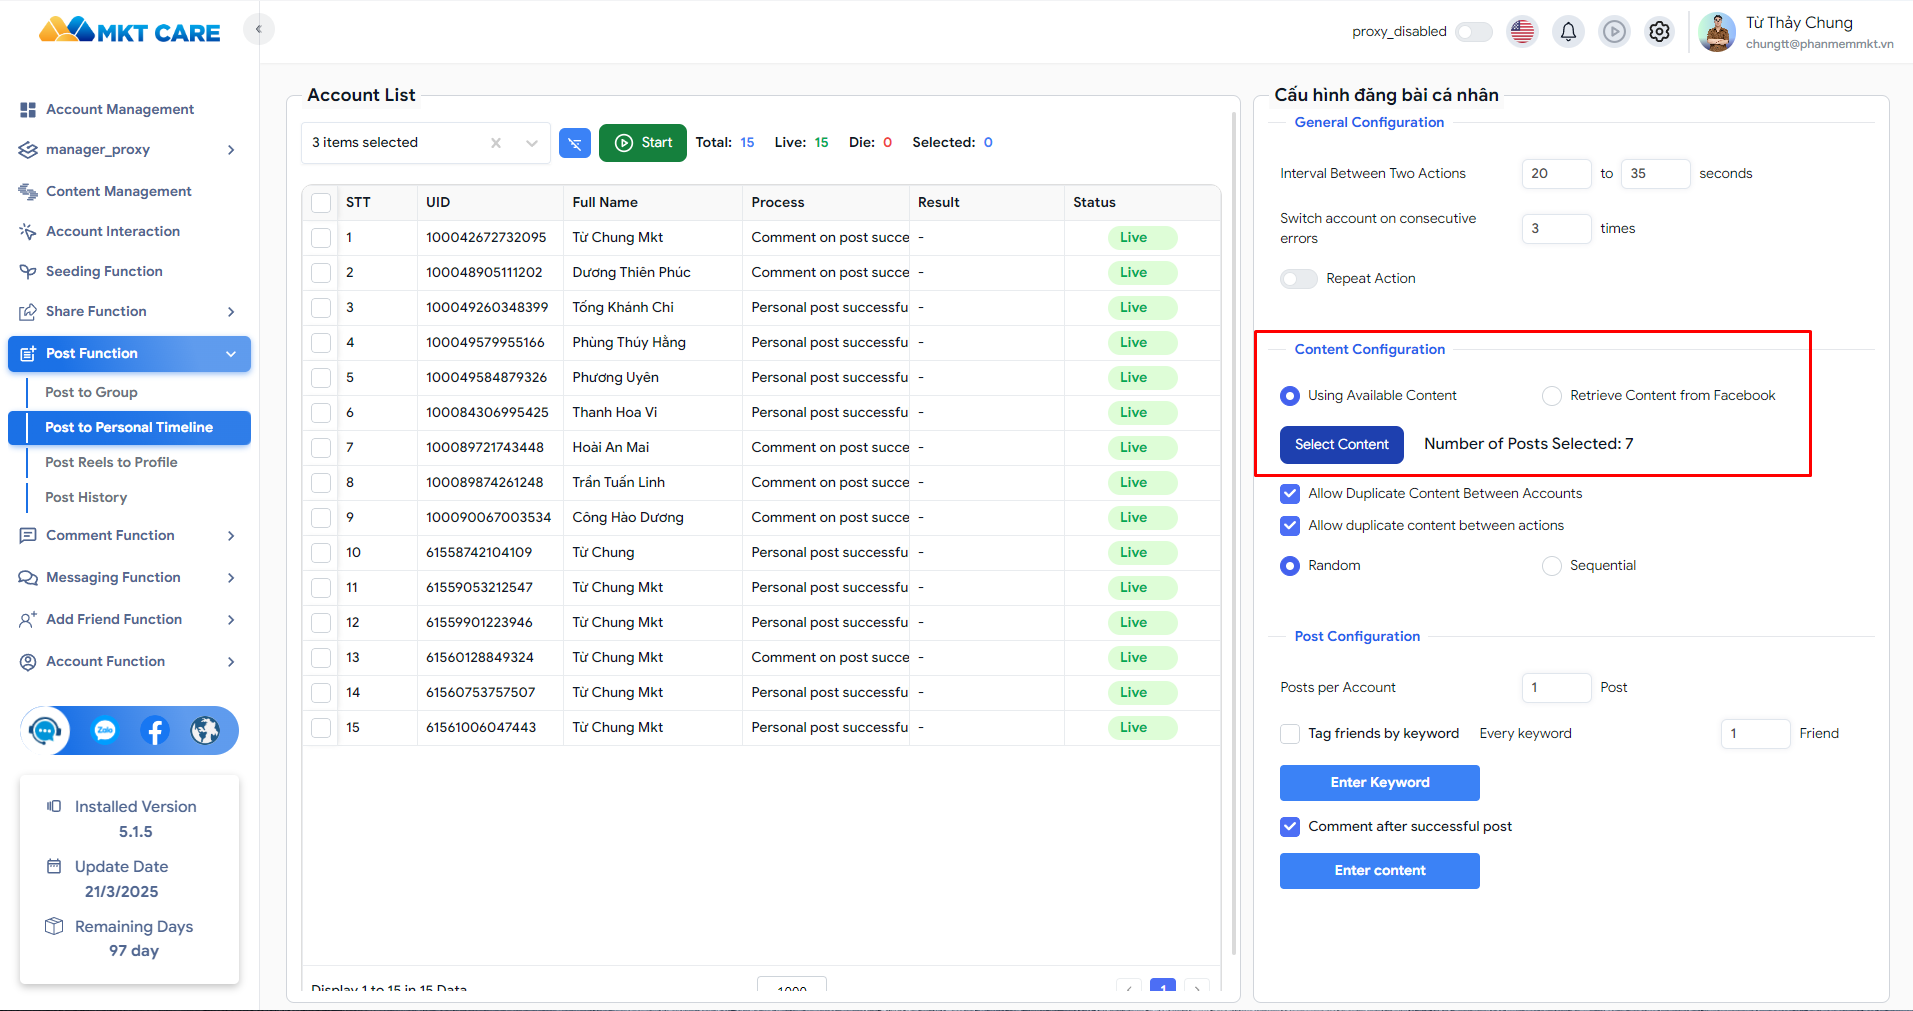1913x1011 pixels.
Task: Uncheck Allow Duplicate Content Between Accounts
Action: (x=1290, y=493)
